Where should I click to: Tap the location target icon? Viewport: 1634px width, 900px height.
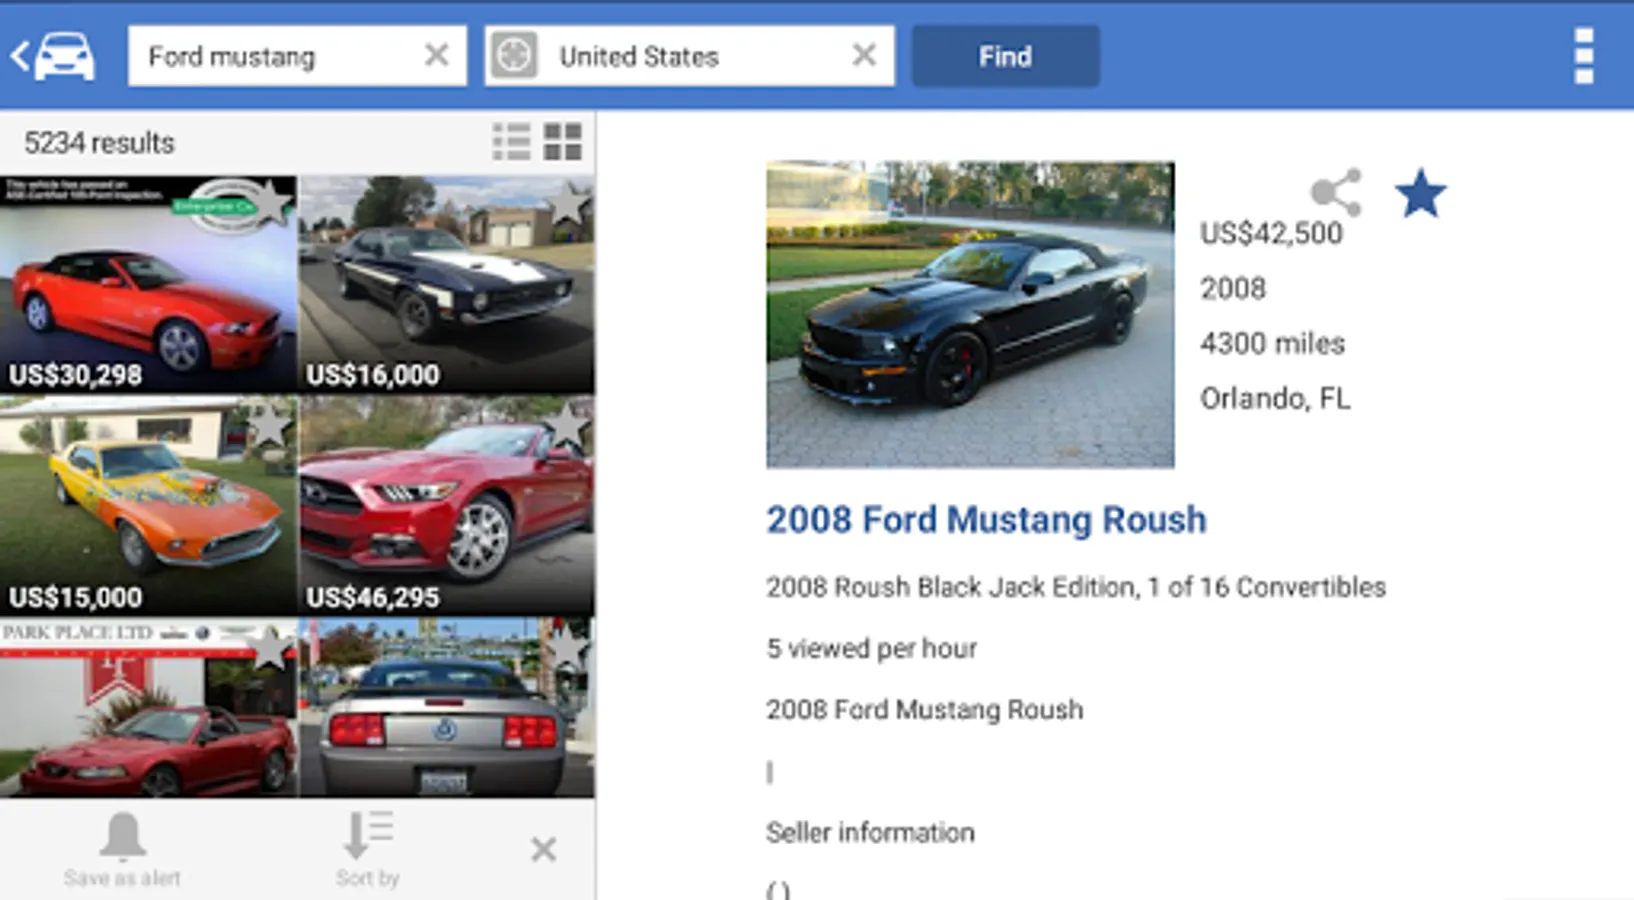[514, 55]
